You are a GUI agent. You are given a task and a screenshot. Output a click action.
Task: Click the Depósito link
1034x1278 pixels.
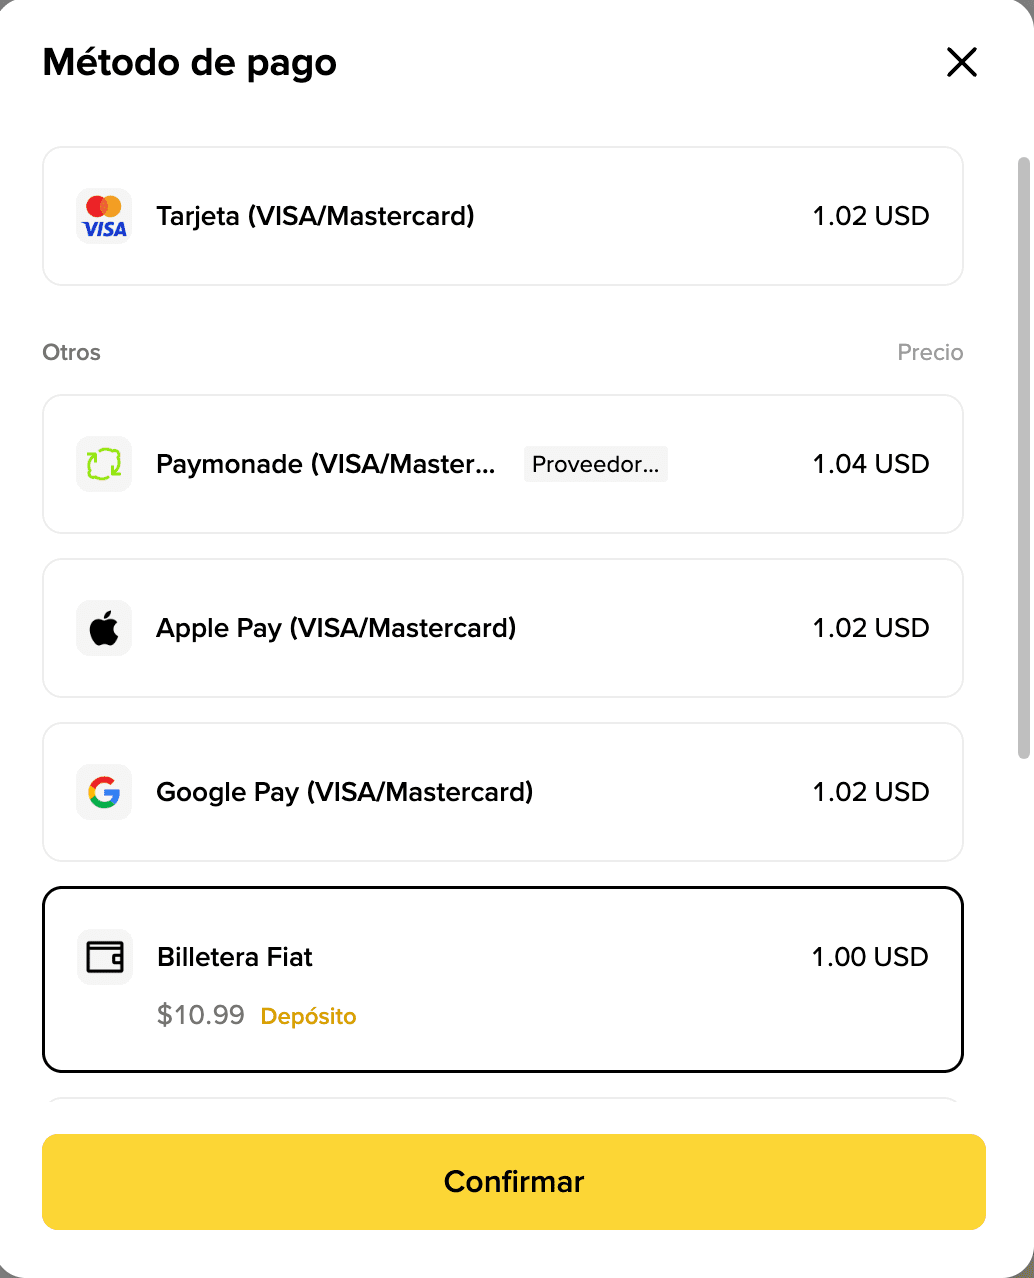click(308, 1016)
